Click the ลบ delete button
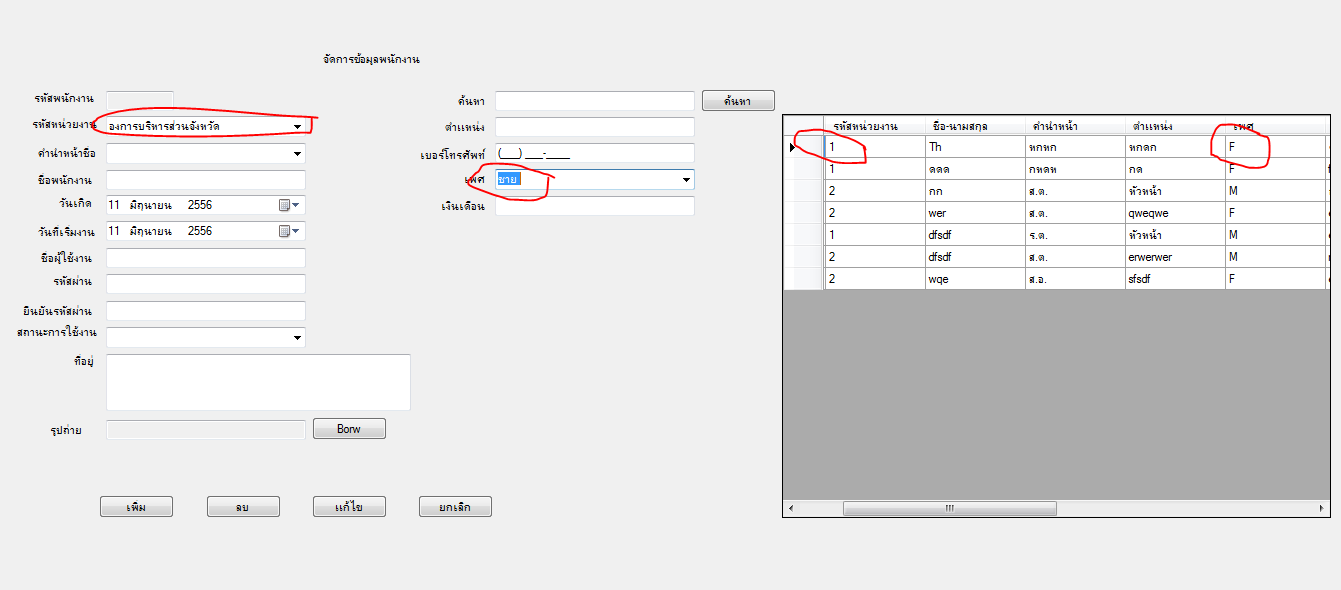The image size is (1341, 590). click(x=243, y=507)
